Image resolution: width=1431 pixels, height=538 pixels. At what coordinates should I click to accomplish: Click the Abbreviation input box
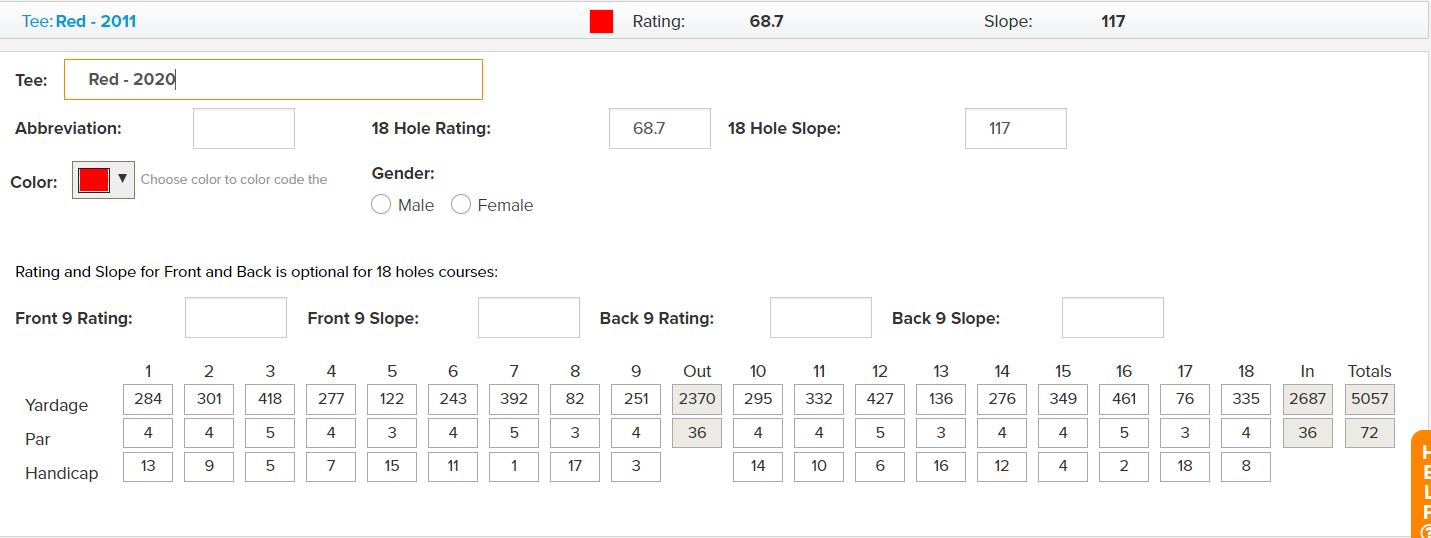point(244,128)
